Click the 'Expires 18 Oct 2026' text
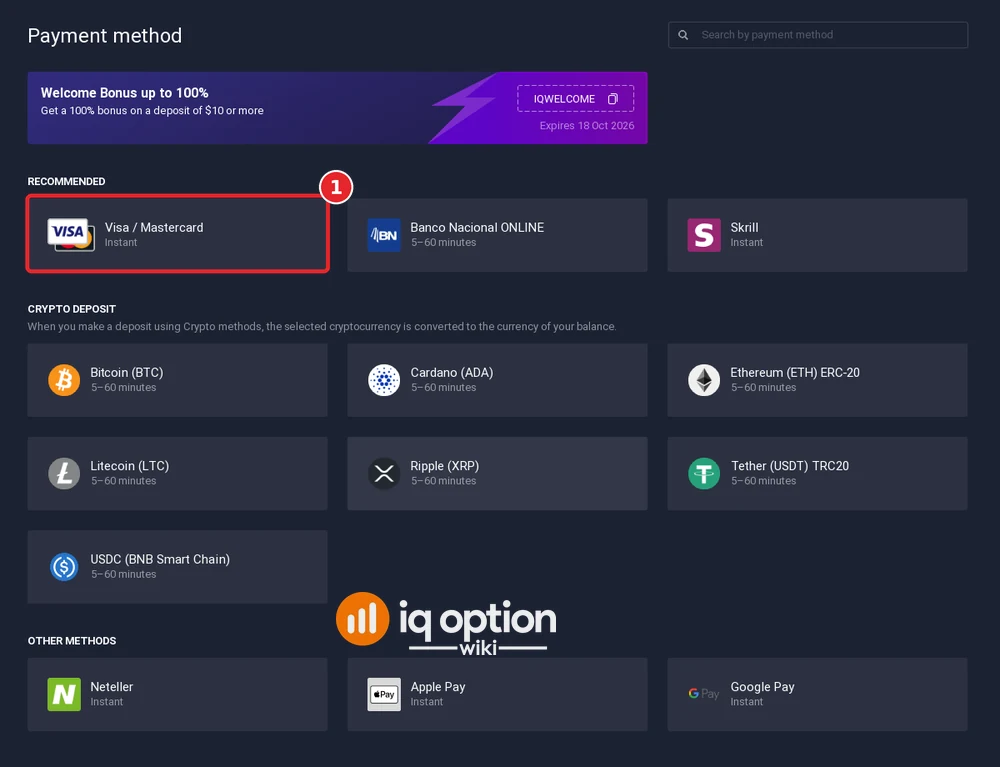This screenshot has width=1000, height=767. [x=587, y=126]
